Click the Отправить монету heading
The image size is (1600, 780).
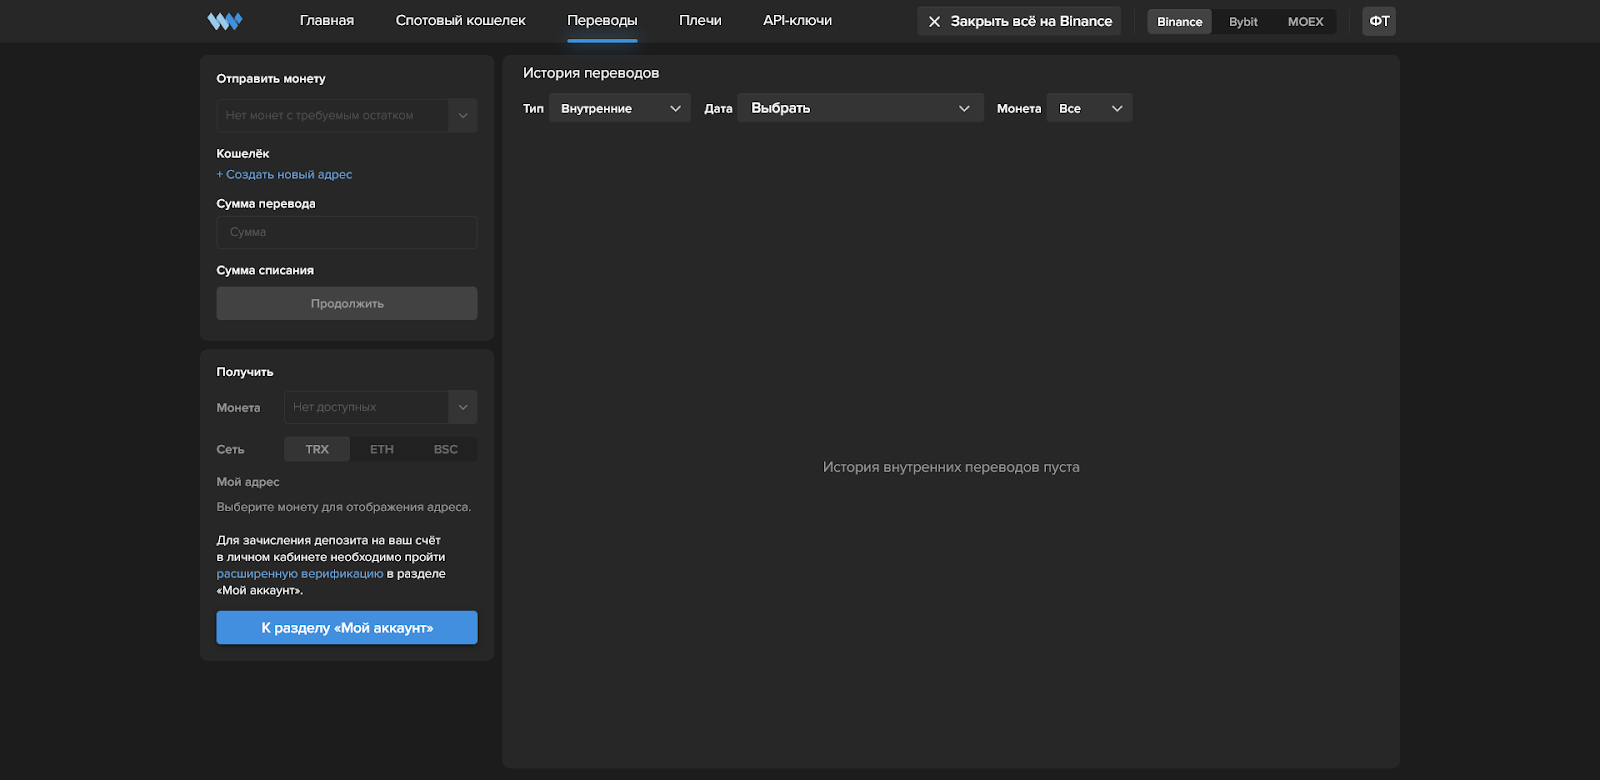pyautogui.click(x=271, y=78)
